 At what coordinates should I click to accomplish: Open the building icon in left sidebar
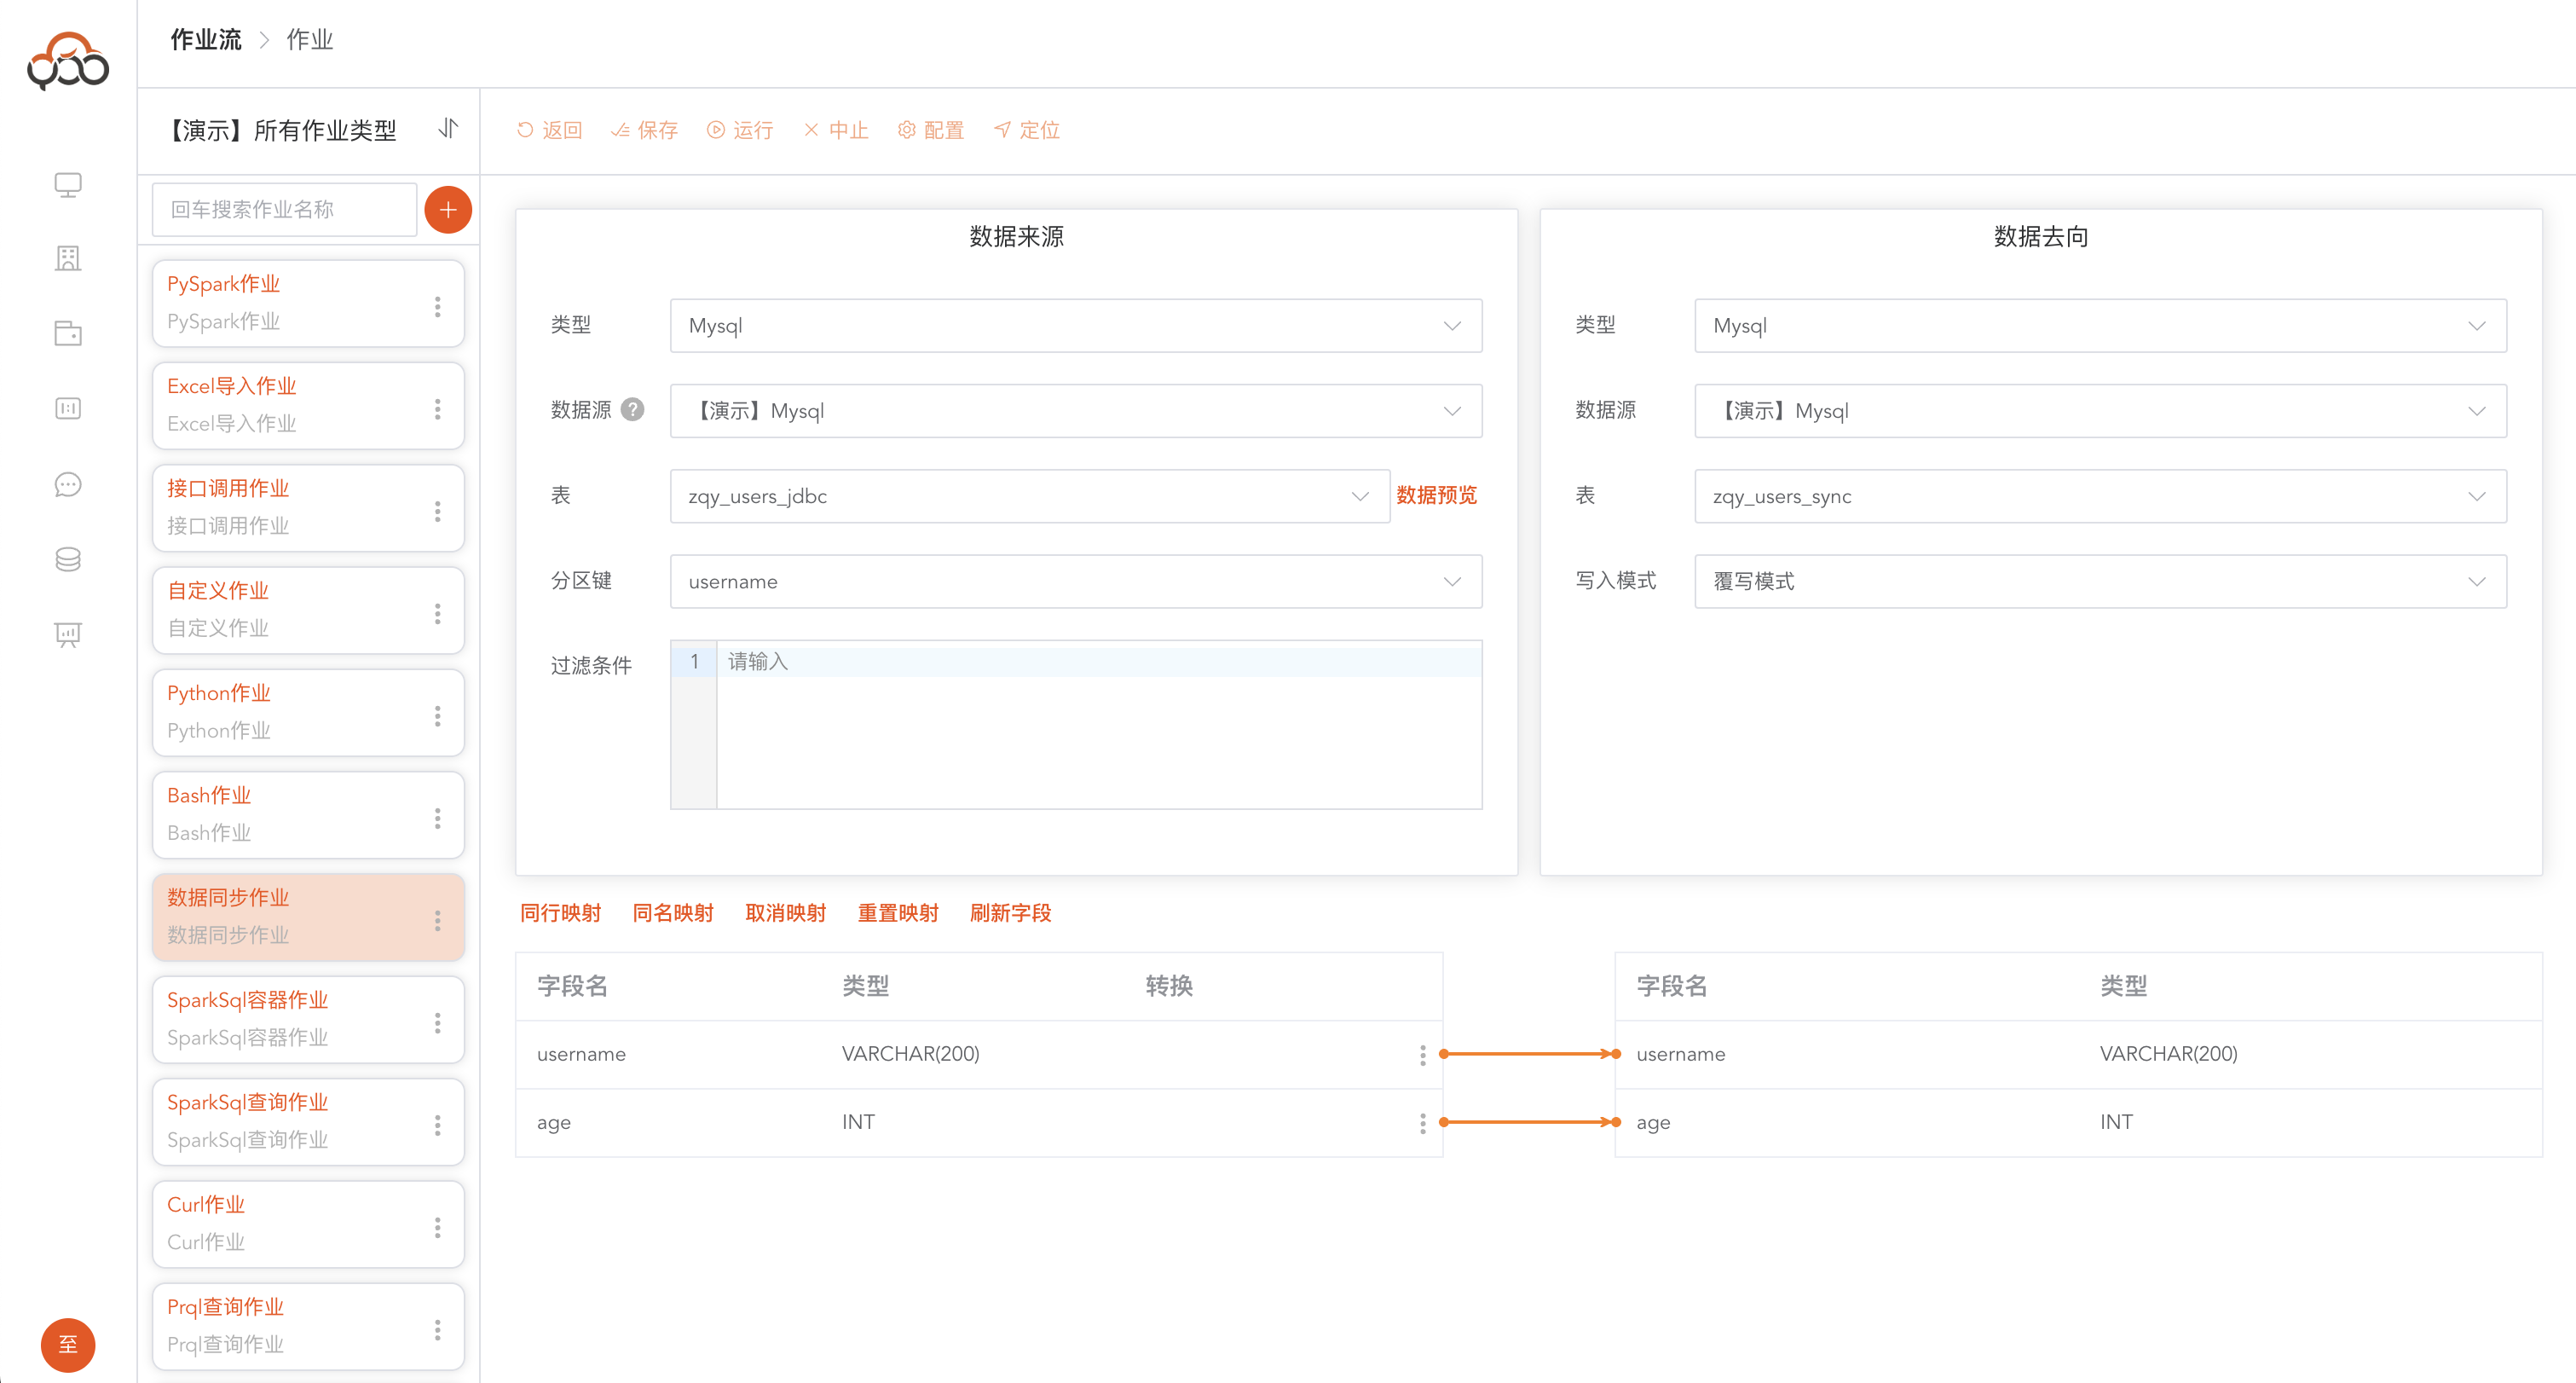pos(68,259)
